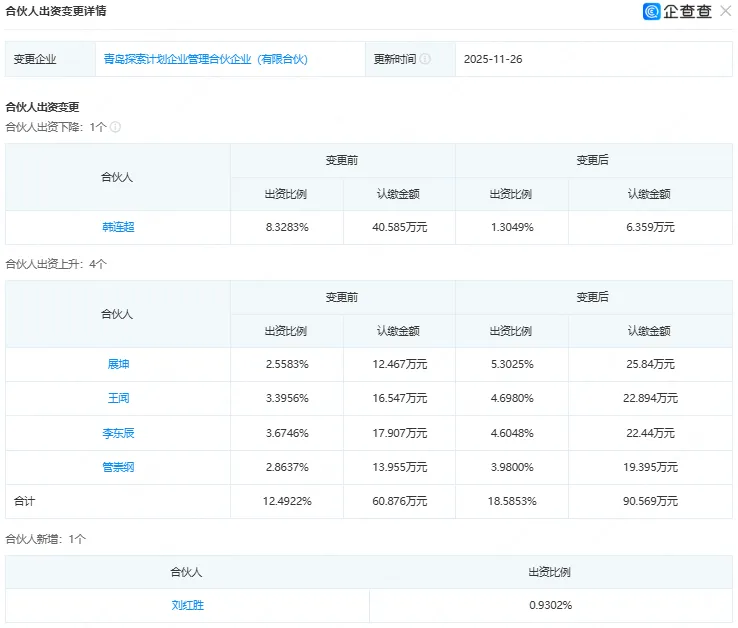This screenshot has width=738, height=628.
Task: Open partner 展坤's profile link
Action: pyautogui.click(x=118, y=364)
